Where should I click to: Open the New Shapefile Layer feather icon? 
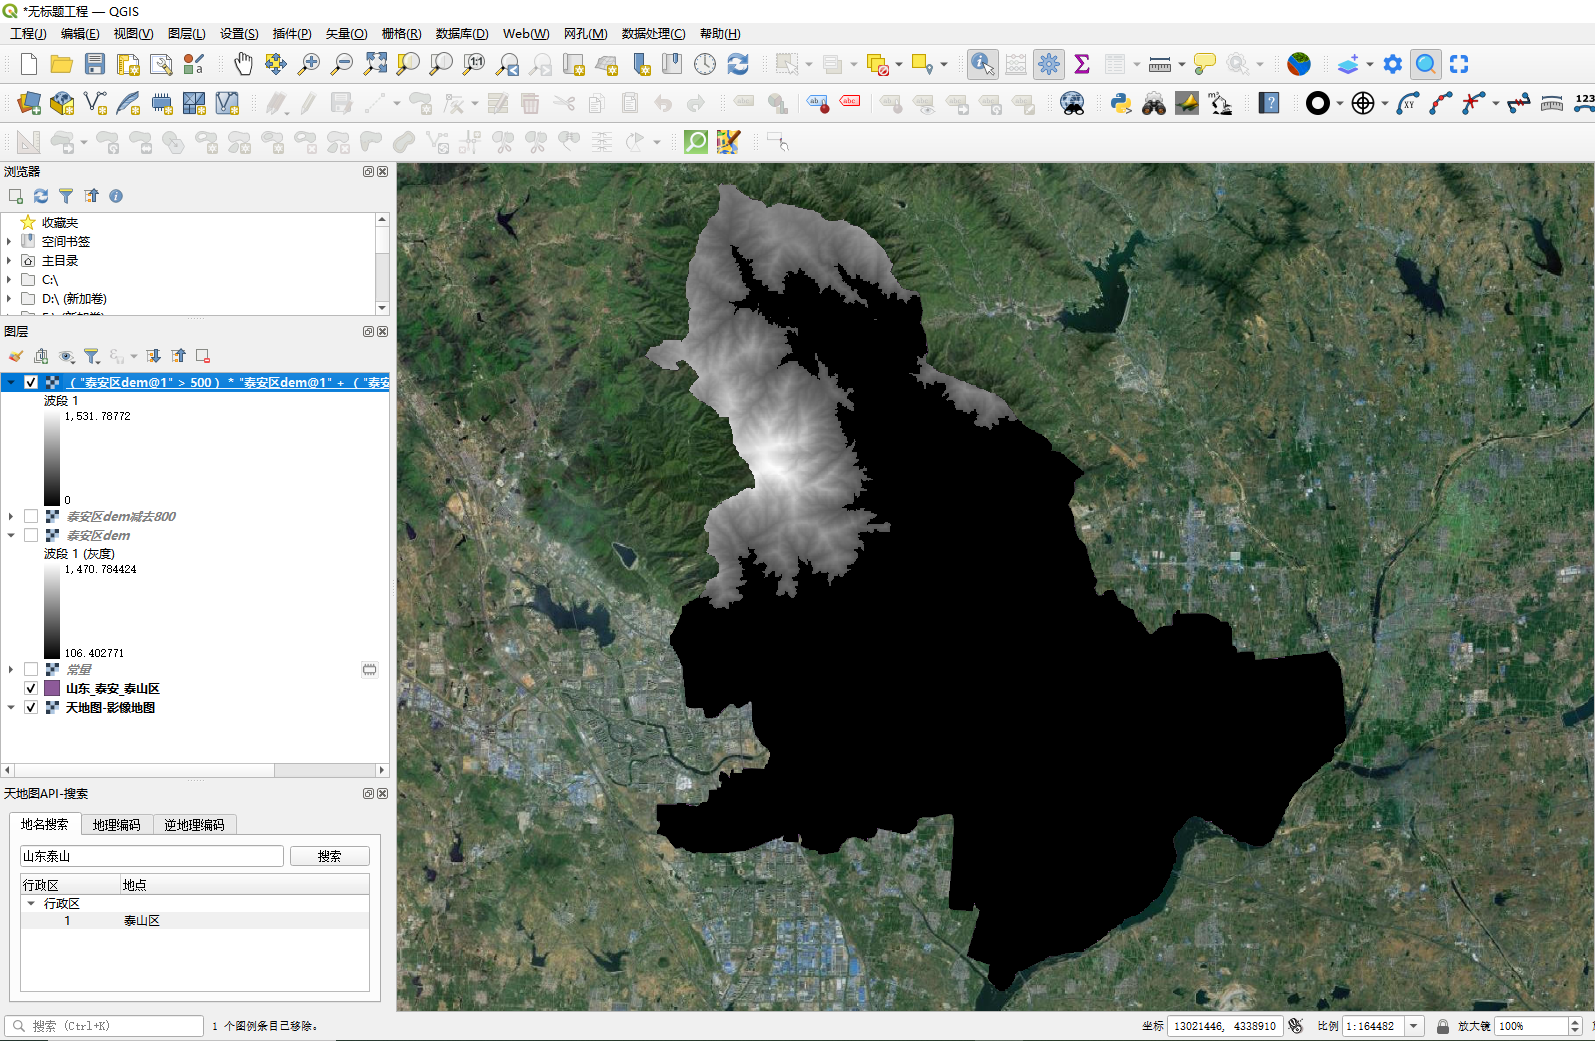tap(128, 104)
